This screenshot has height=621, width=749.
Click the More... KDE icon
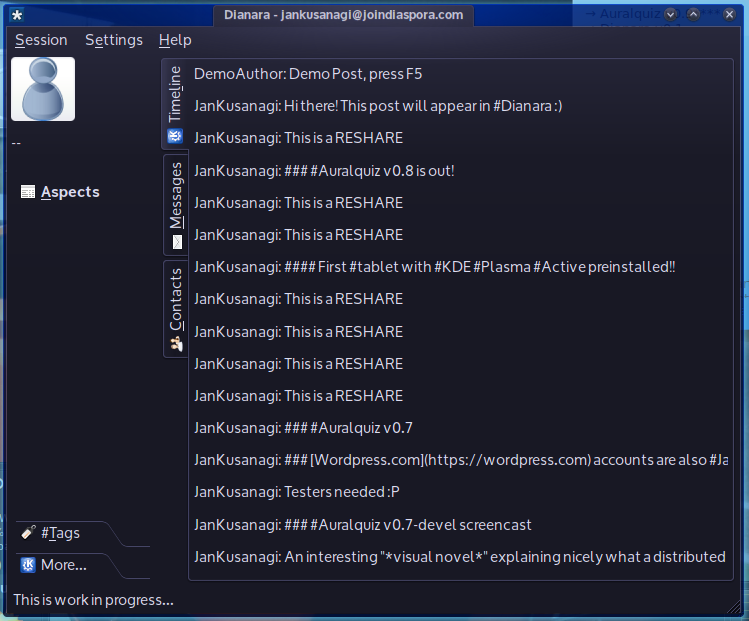tap(28, 565)
